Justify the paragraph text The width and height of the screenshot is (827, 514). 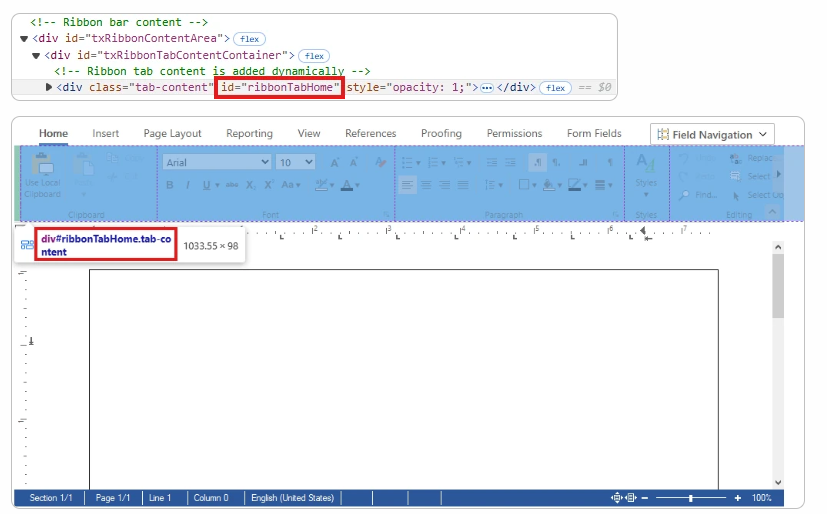pyautogui.click(x=463, y=185)
